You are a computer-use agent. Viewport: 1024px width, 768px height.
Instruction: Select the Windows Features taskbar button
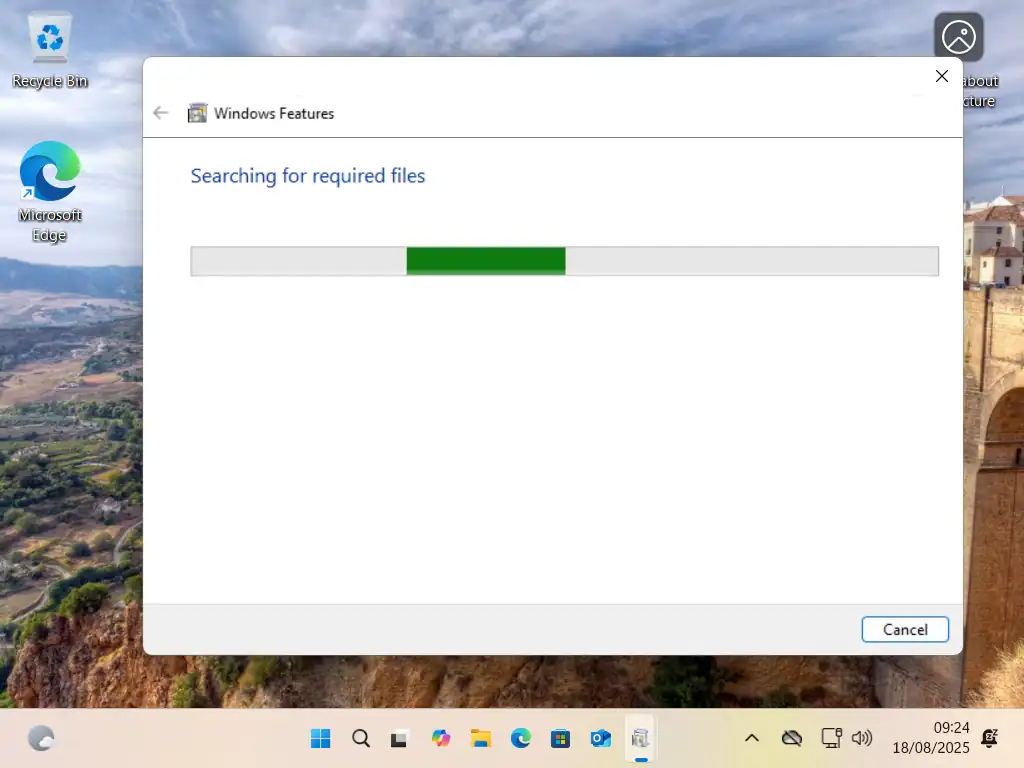point(640,739)
